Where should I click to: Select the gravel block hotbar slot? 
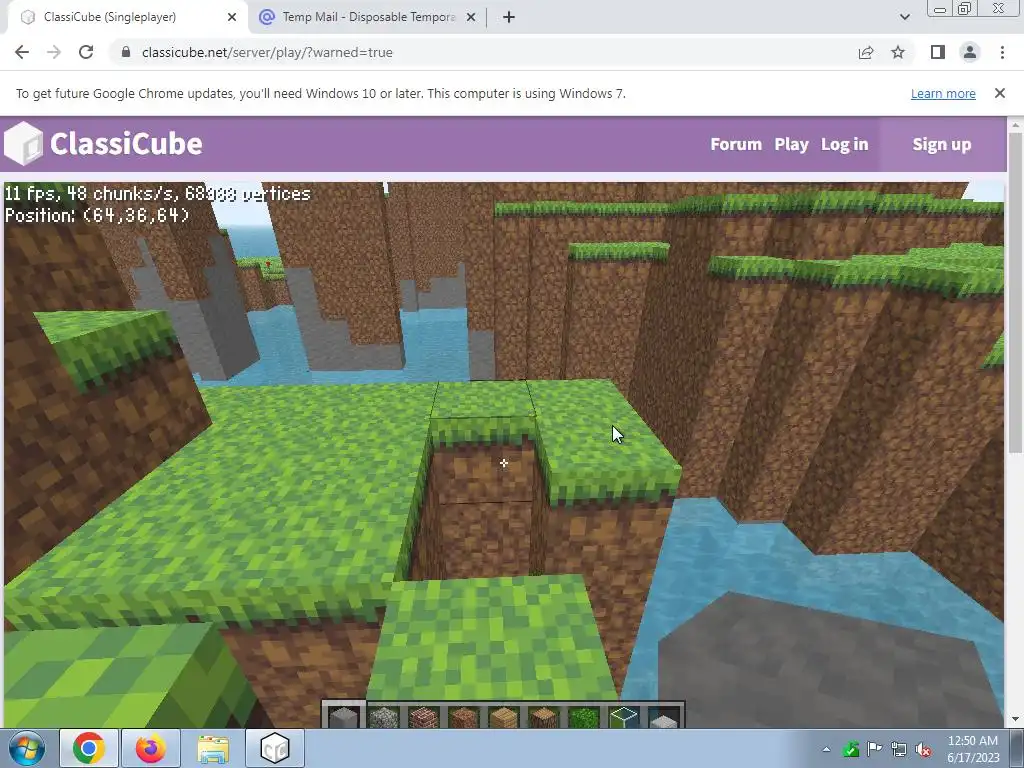(x=383, y=717)
